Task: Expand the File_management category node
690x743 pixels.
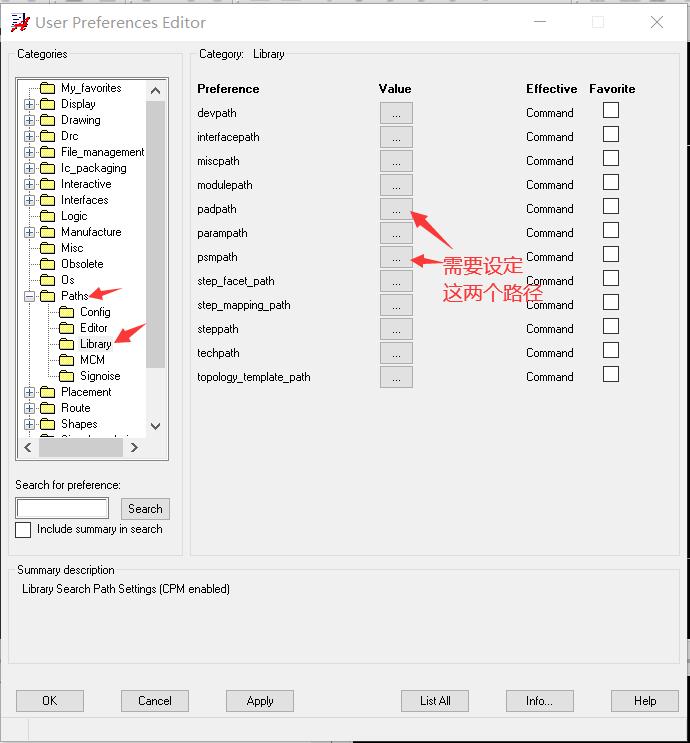Action: tap(29, 153)
